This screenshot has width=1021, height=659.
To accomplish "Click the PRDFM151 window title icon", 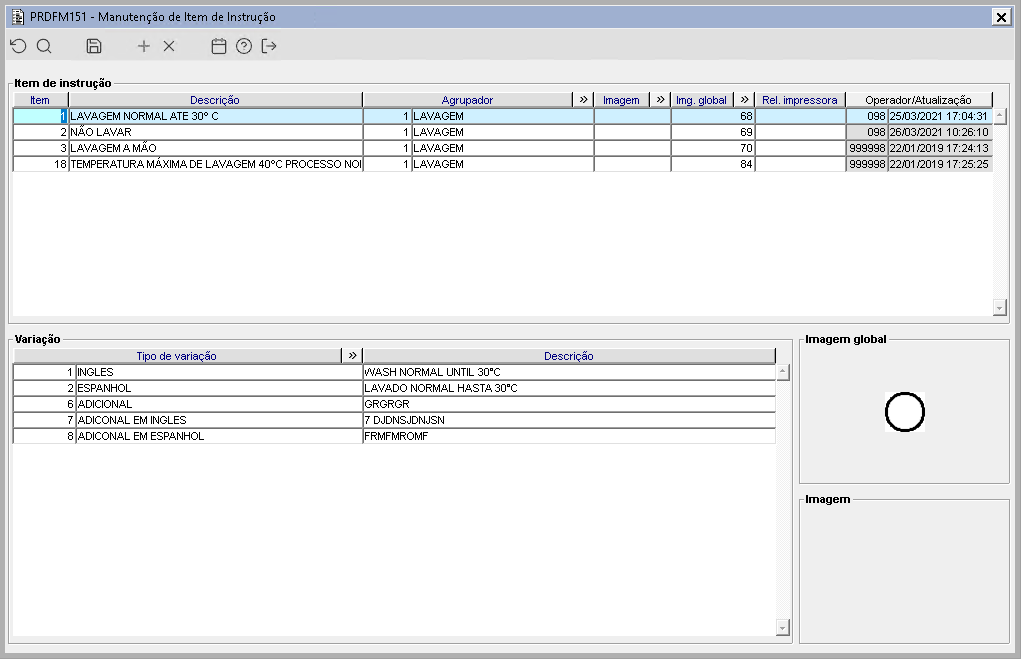I will pyautogui.click(x=18, y=17).
